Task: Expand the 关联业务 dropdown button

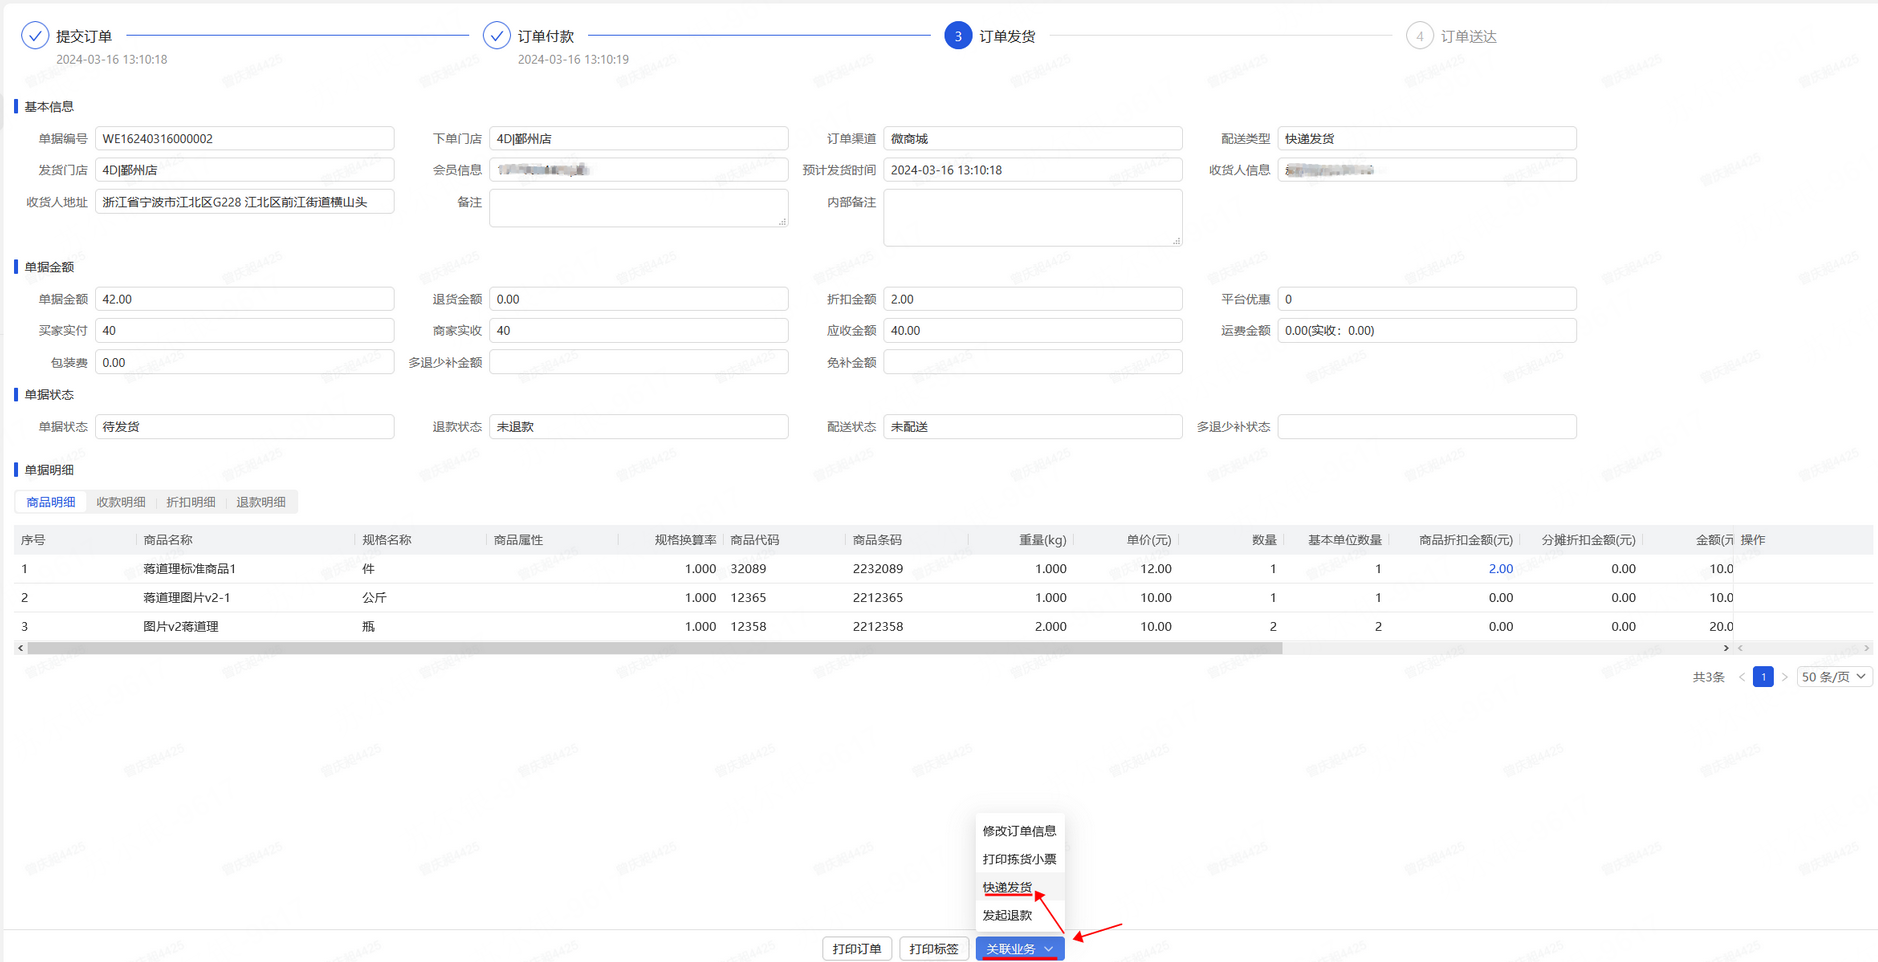Action: point(1020,949)
